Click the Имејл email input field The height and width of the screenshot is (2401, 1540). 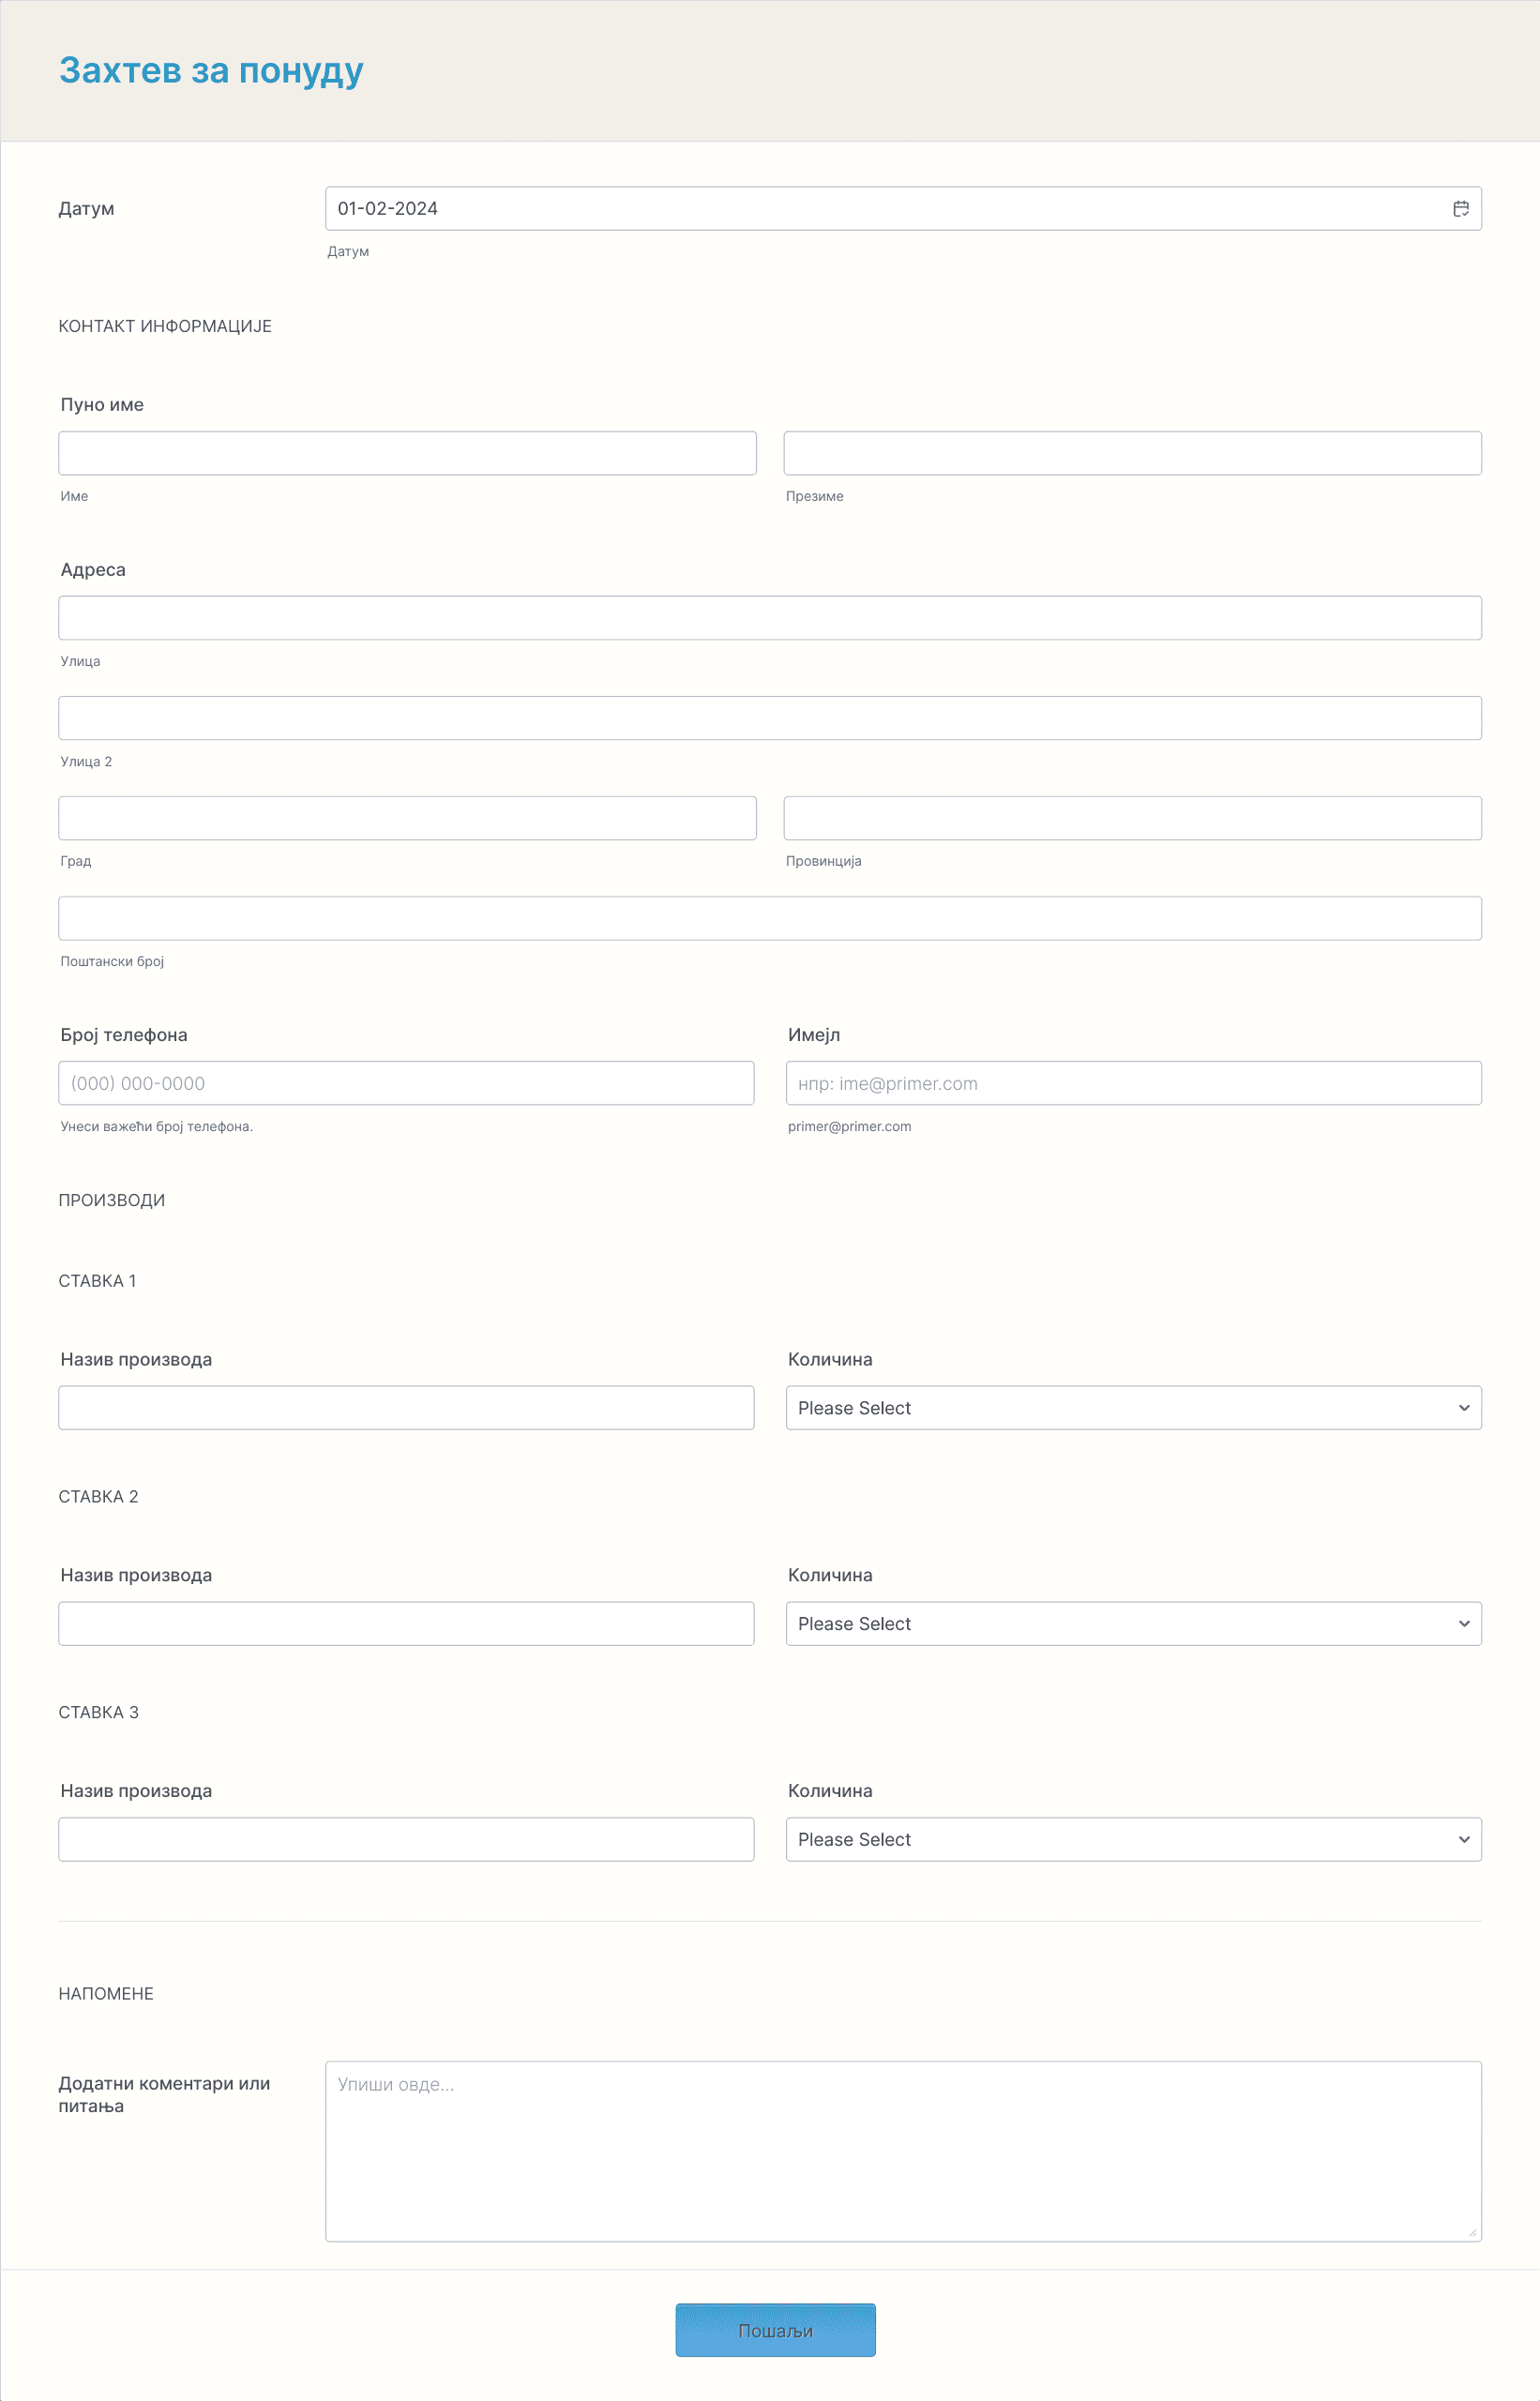pos(1133,1083)
